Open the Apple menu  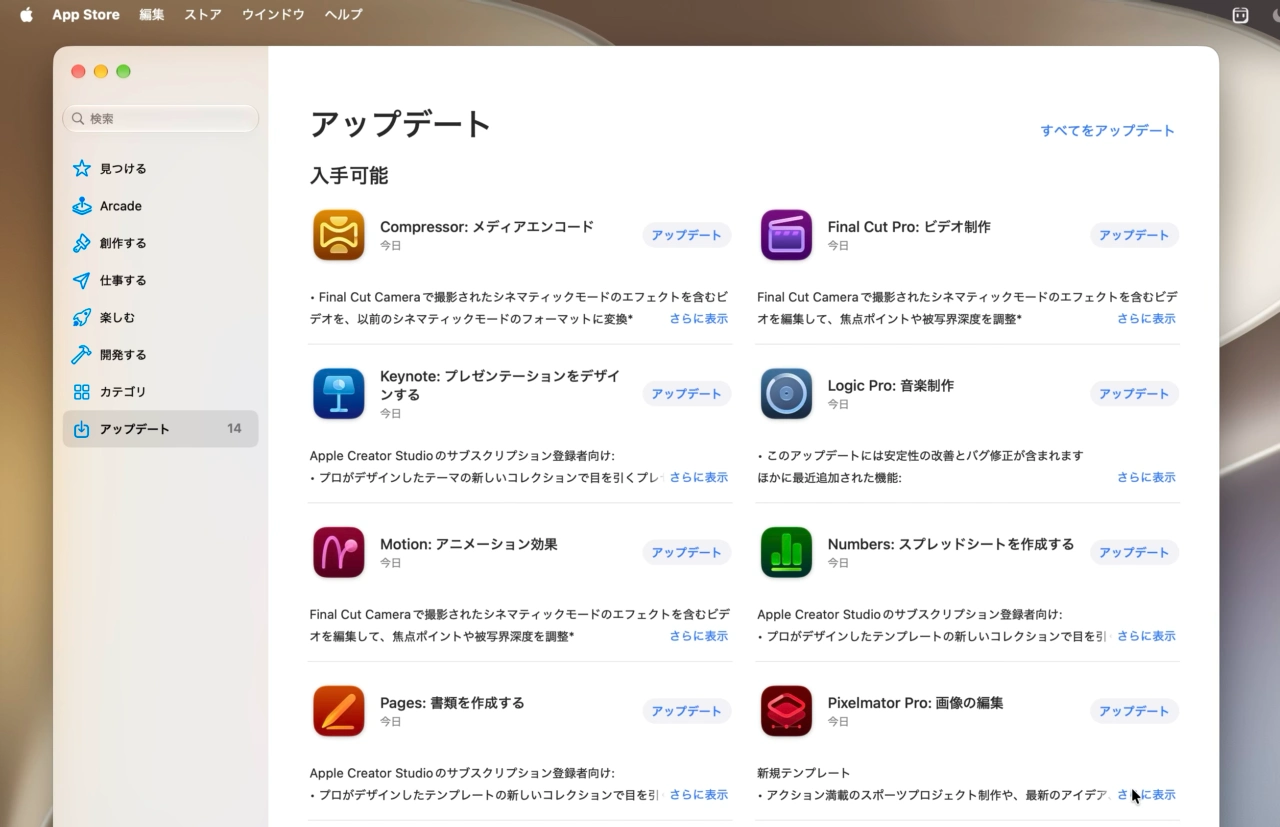[x=26, y=15]
